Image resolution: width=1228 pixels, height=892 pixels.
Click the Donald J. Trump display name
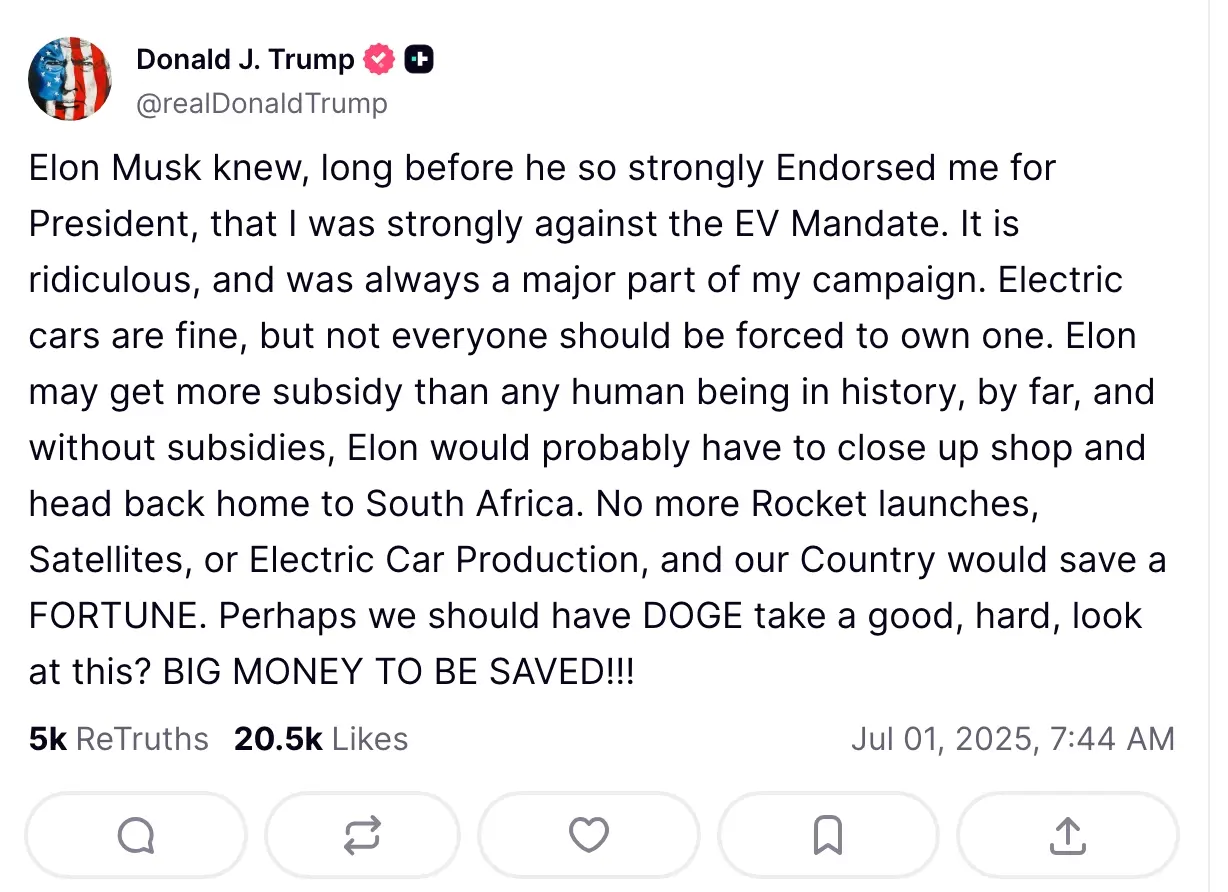tap(245, 58)
